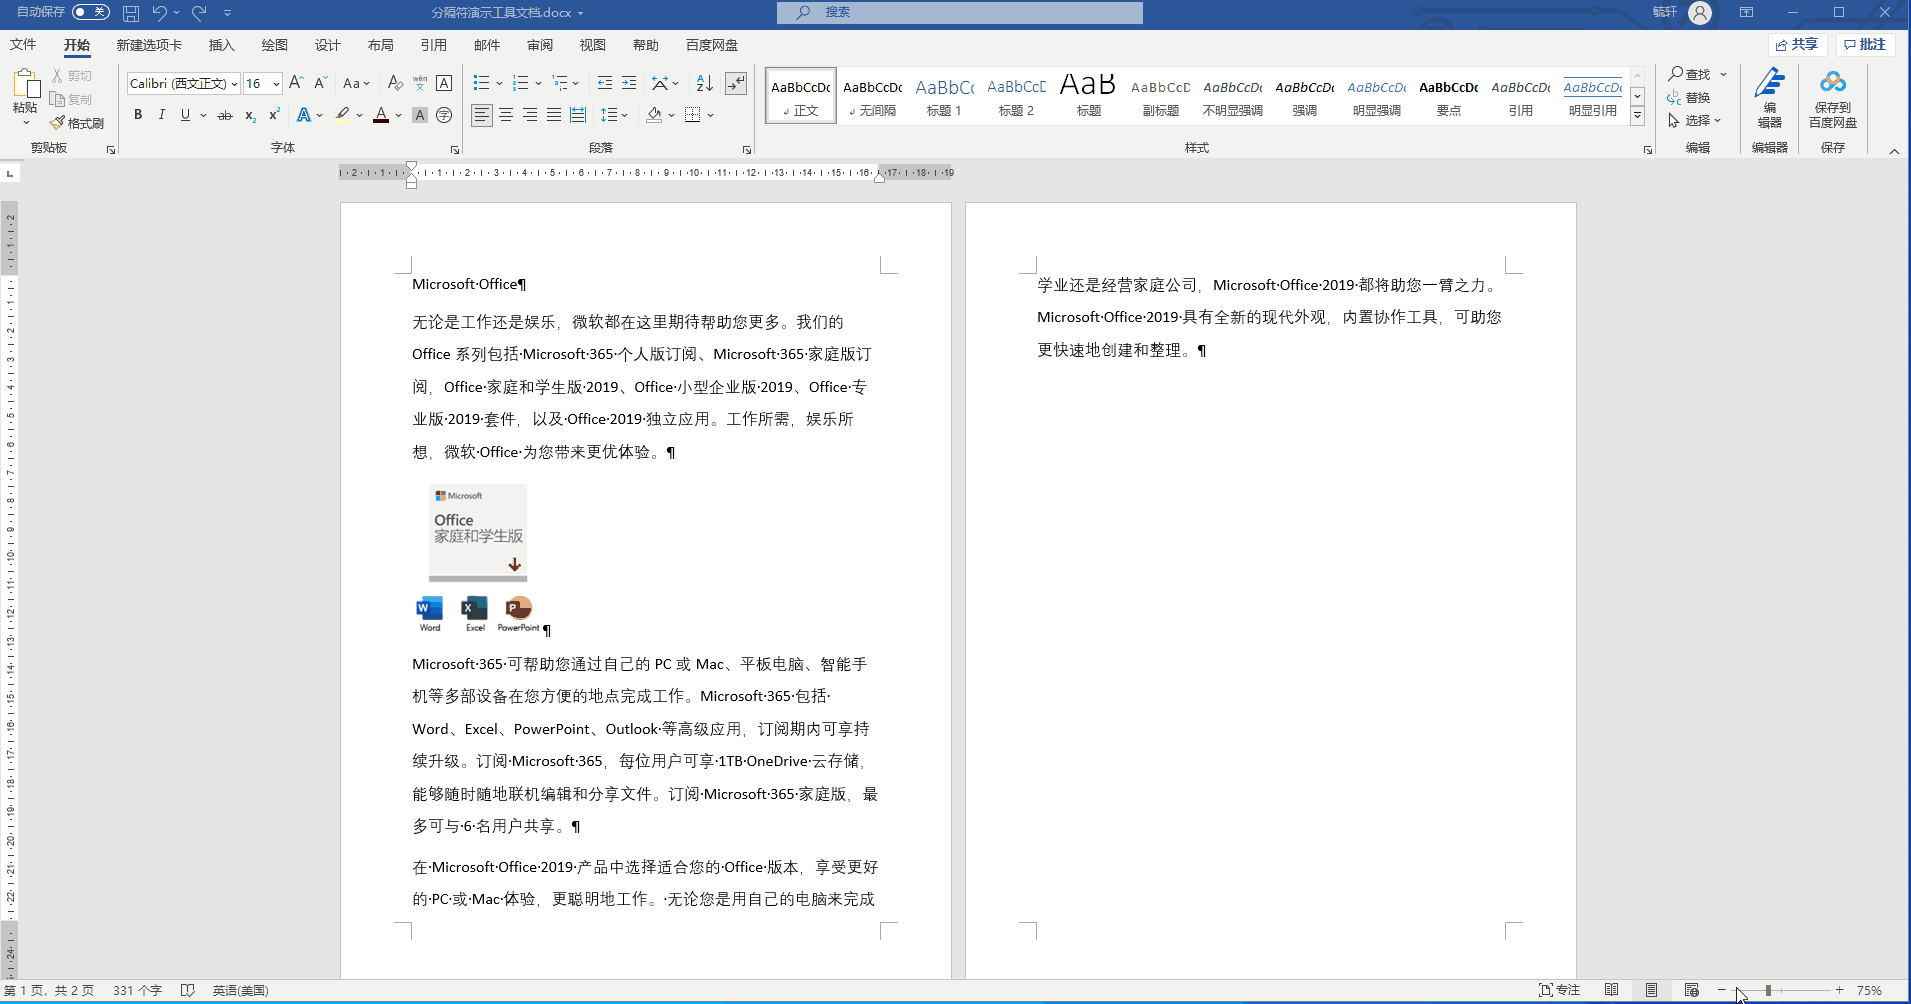The image size is (1911, 1004).
Task: Switch to the 审阅 tab
Action: [540, 45]
